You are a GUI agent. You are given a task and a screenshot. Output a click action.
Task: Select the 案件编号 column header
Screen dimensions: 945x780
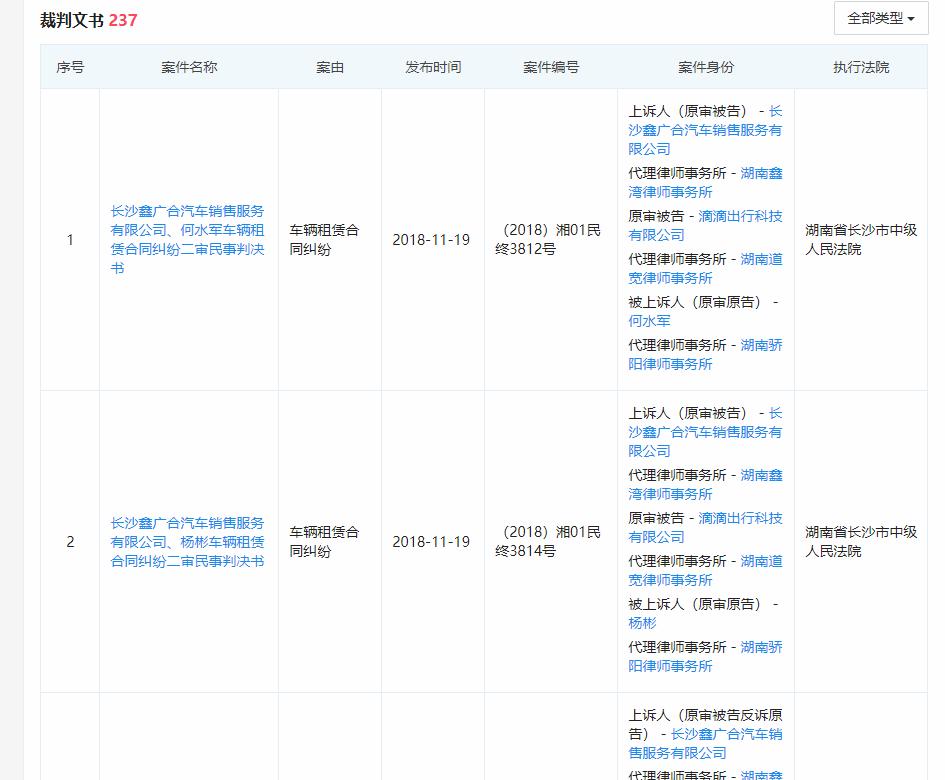click(551, 67)
